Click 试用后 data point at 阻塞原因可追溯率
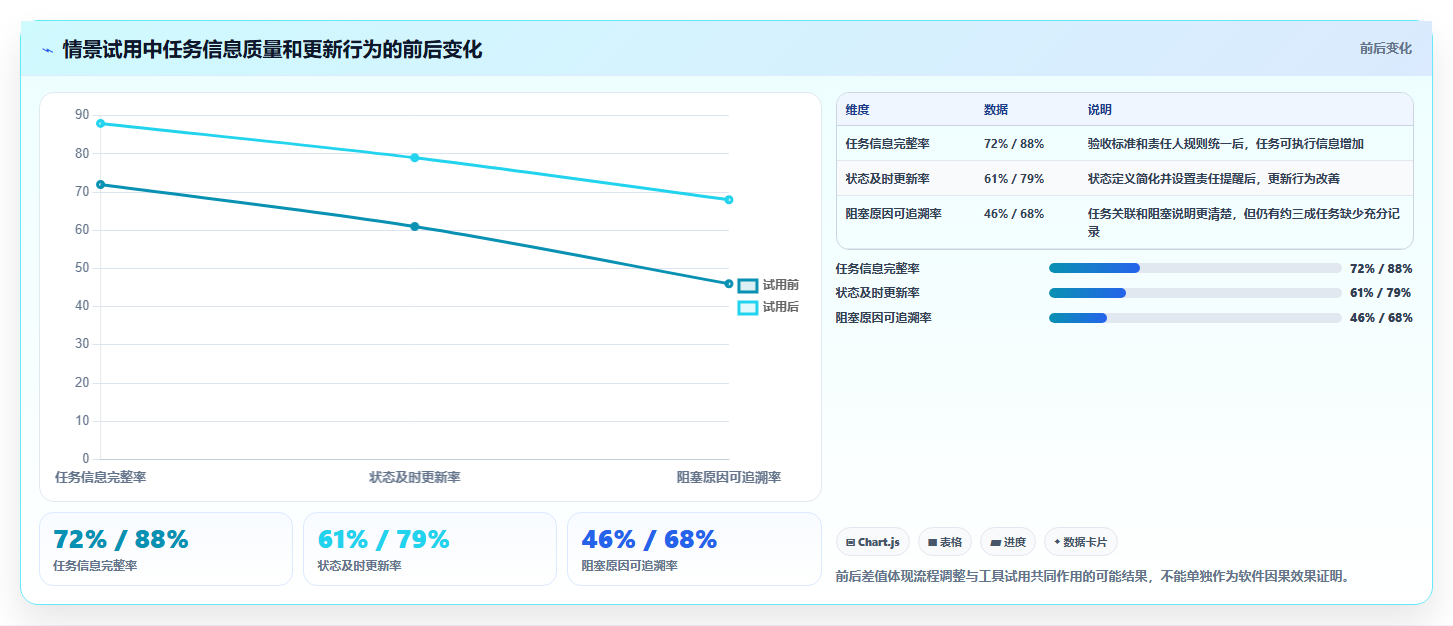This screenshot has height=626, width=1453. coord(729,200)
